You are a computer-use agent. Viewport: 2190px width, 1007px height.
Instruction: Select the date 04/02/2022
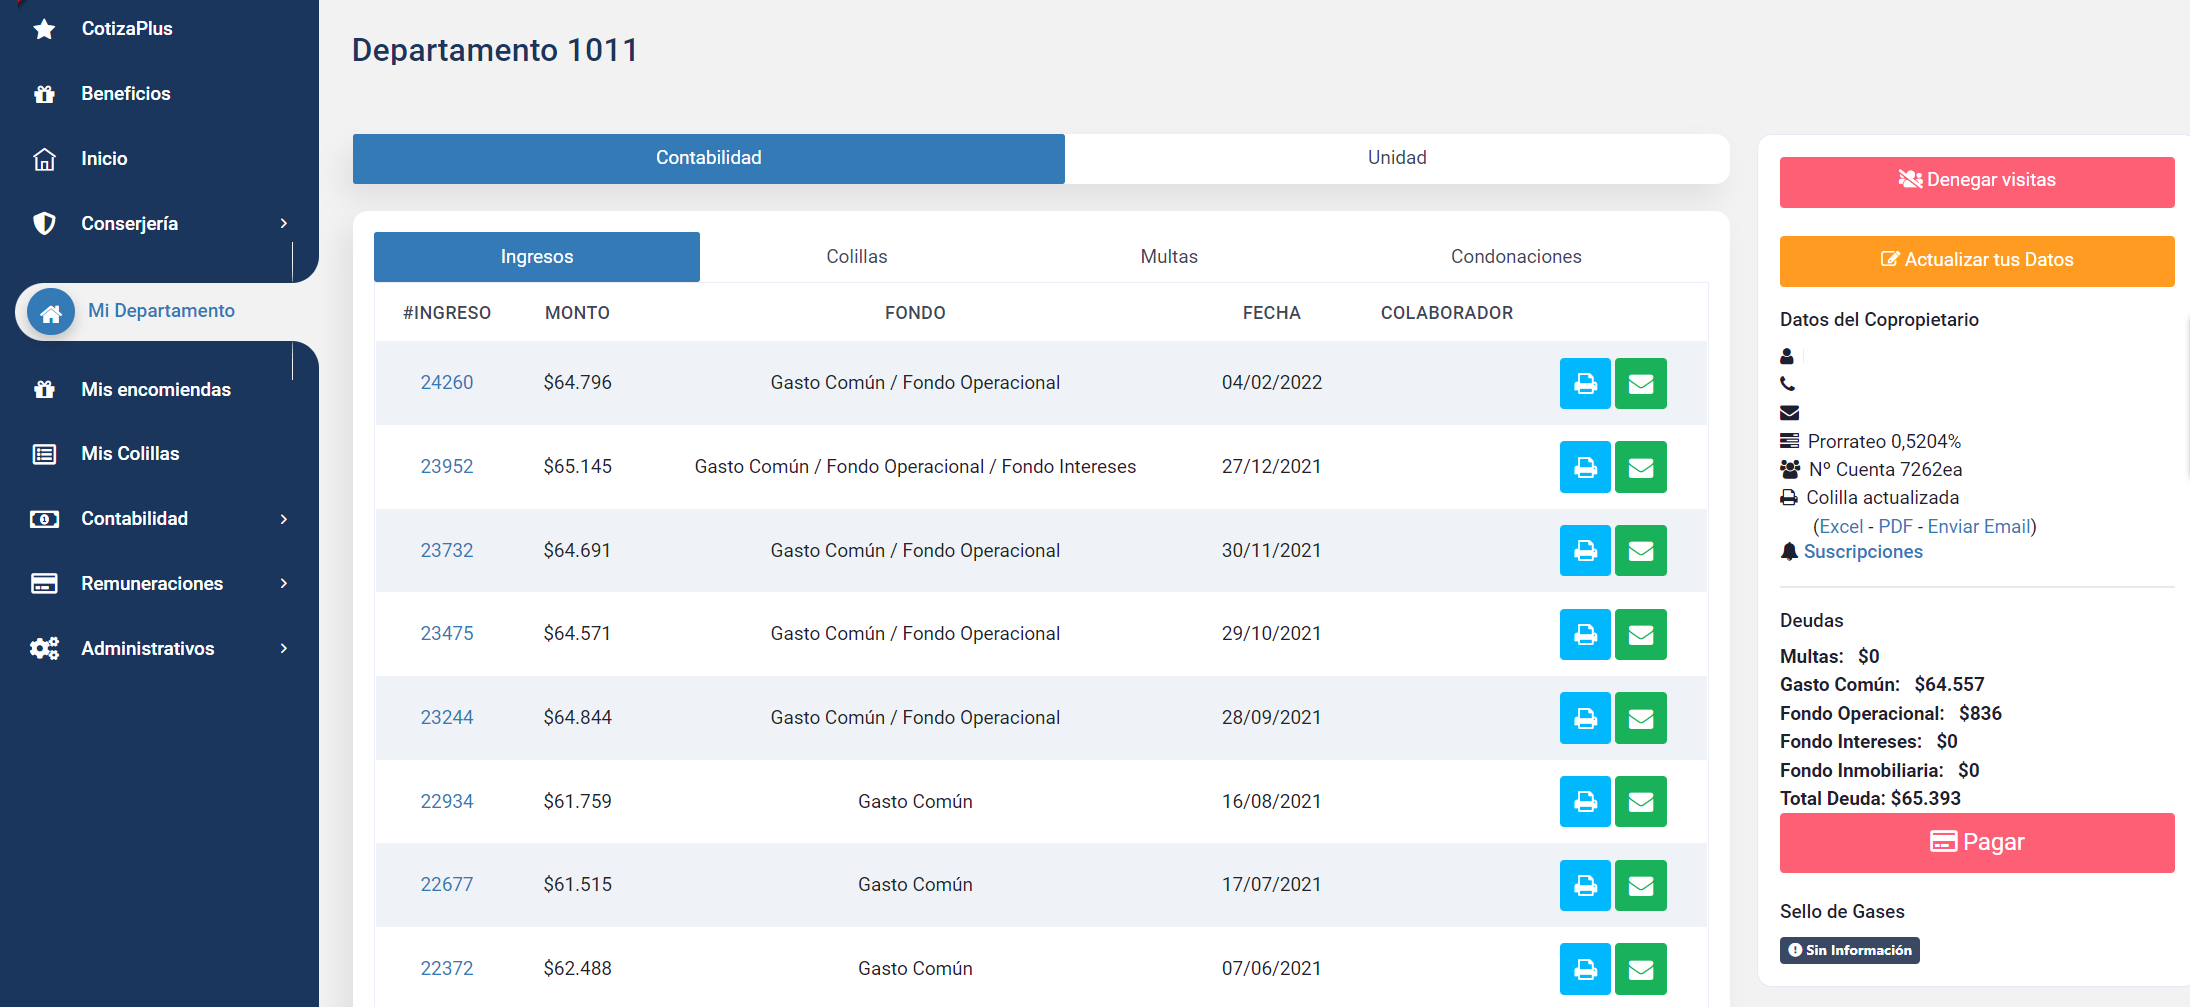click(x=1271, y=383)
